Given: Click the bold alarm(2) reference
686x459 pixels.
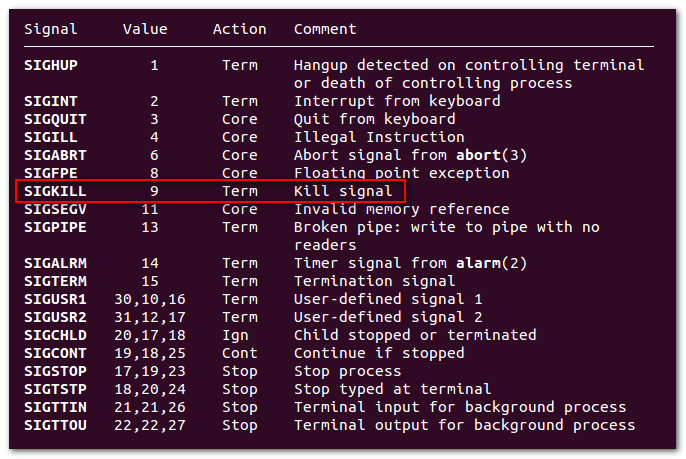Looking at the screenshot, I should pyautogui.click(x=491, y=263).
